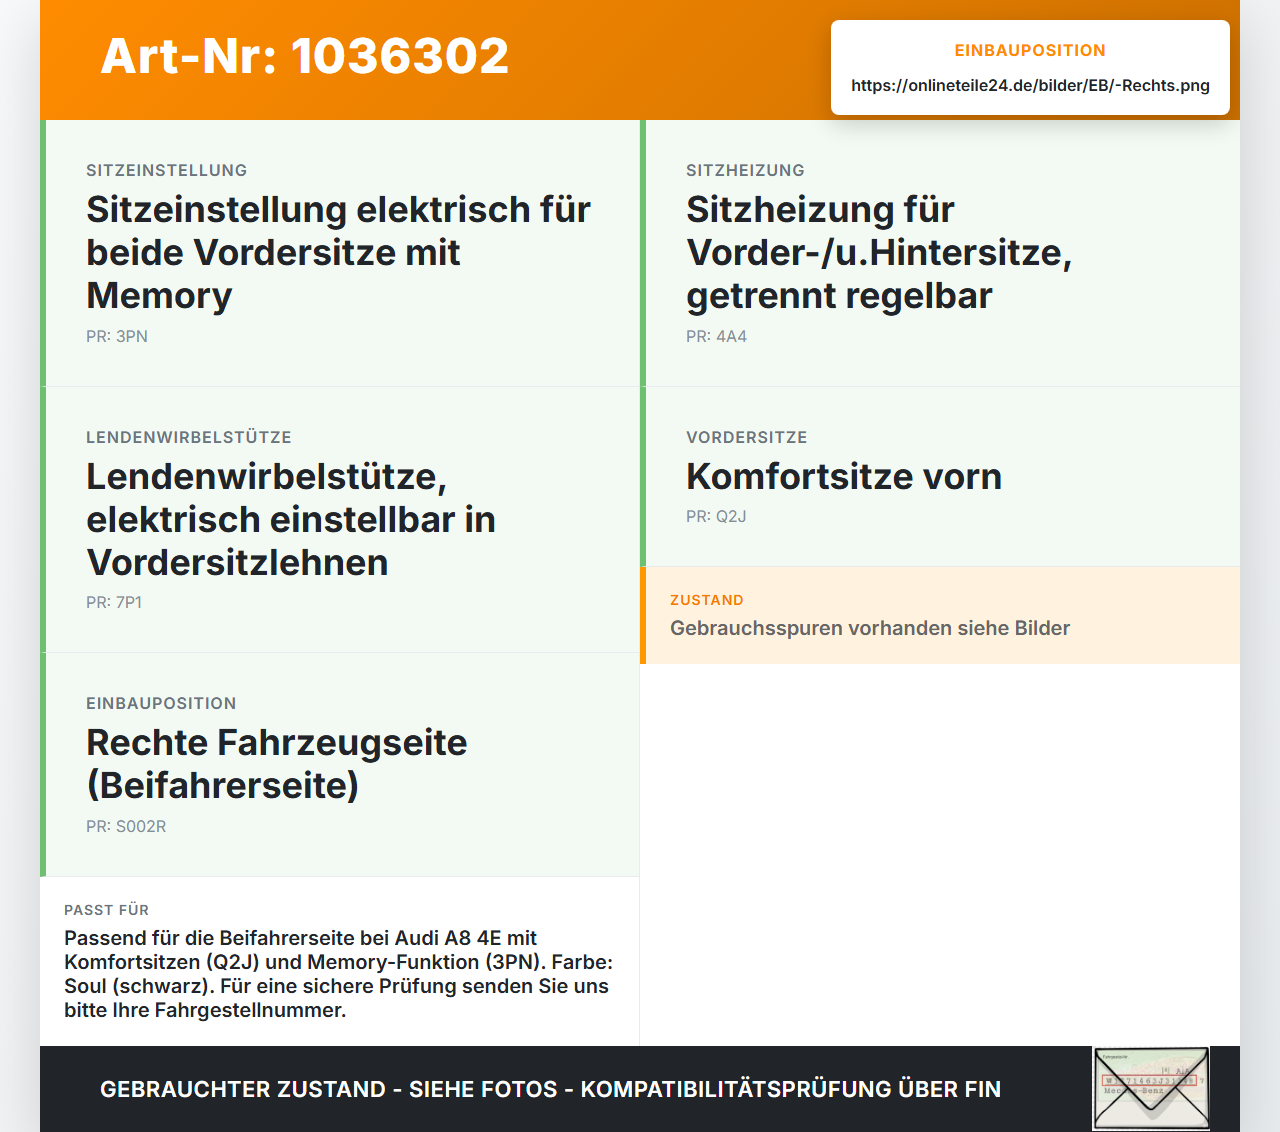Click the SITZHEIZUNG category label
The width and height of the screenshot is (1280, 1132).
(745, 170)
